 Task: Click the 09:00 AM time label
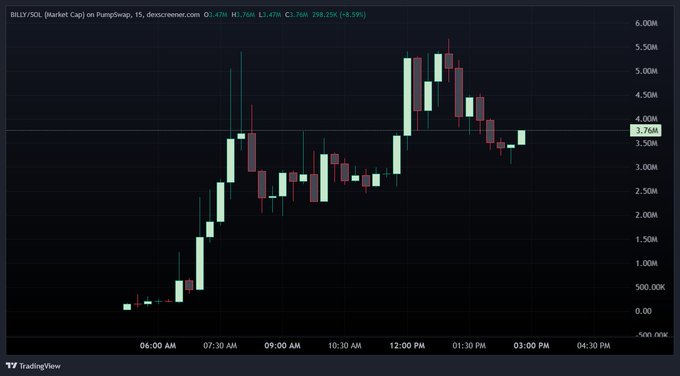click(x=282, y=346)
